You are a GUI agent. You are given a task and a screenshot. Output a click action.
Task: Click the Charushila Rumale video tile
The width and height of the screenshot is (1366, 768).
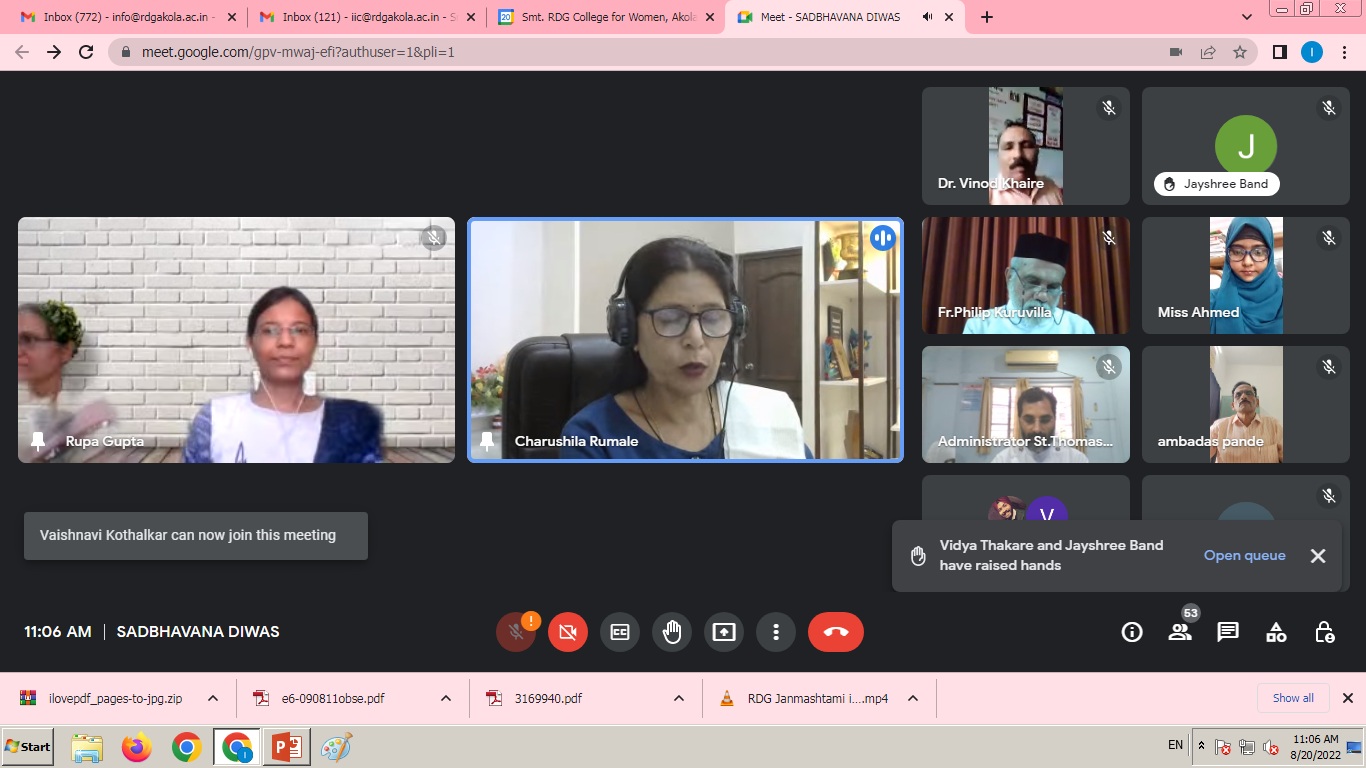[x=685, y=340]
